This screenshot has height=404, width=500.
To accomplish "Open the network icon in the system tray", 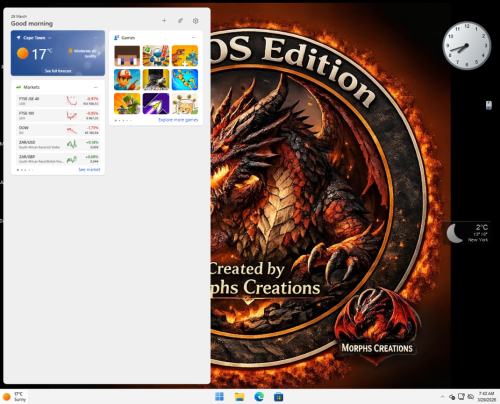I will (x=461, y=396).
